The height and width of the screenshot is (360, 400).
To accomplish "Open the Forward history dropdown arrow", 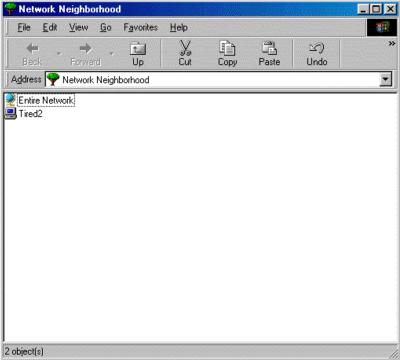I will (112, 54).
